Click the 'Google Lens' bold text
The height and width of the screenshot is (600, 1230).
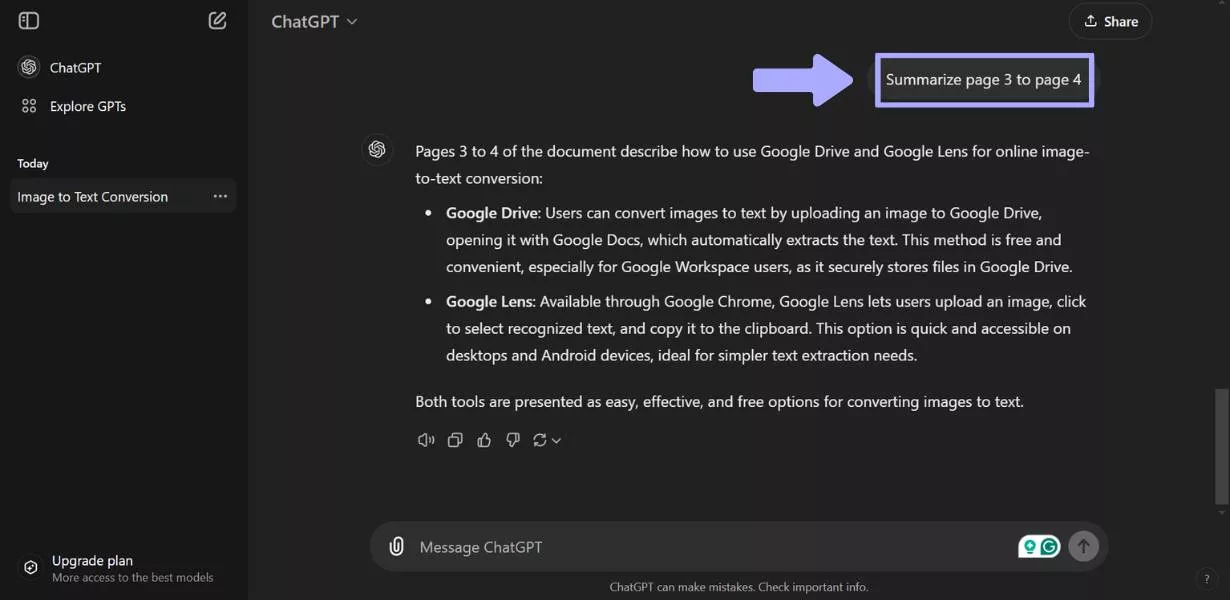tap(490, 301)
